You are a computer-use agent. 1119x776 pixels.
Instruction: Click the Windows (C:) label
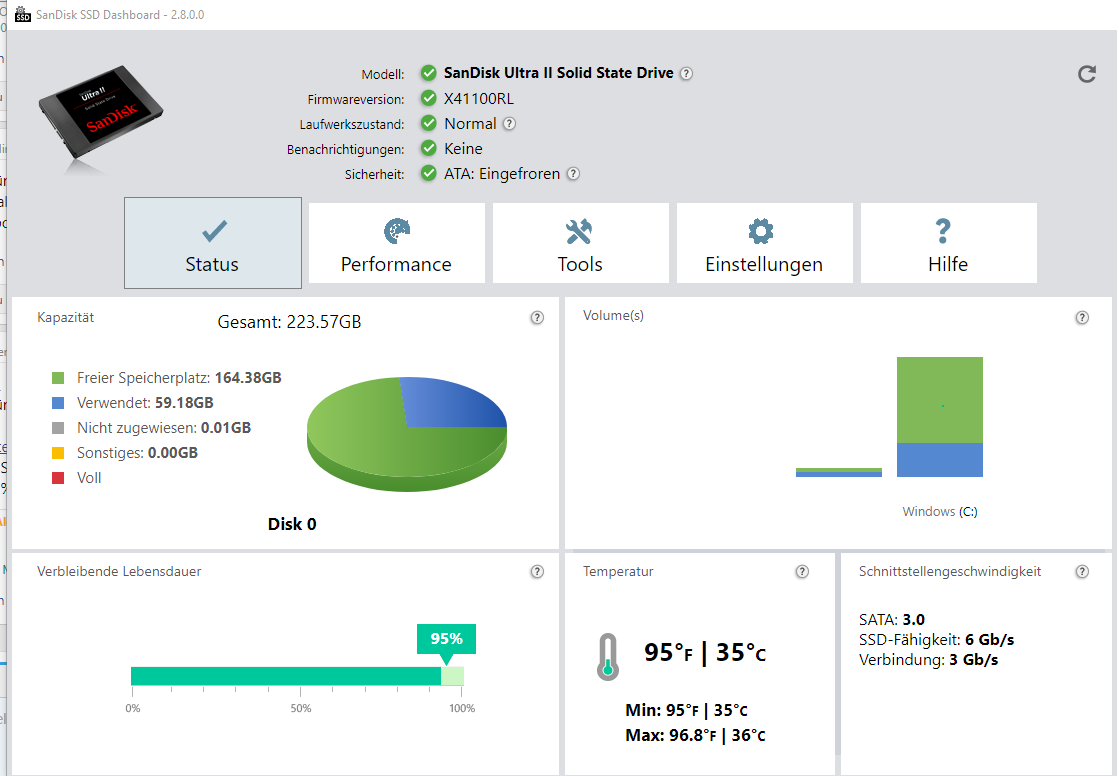pyautogui.click(x=940, y=512)
